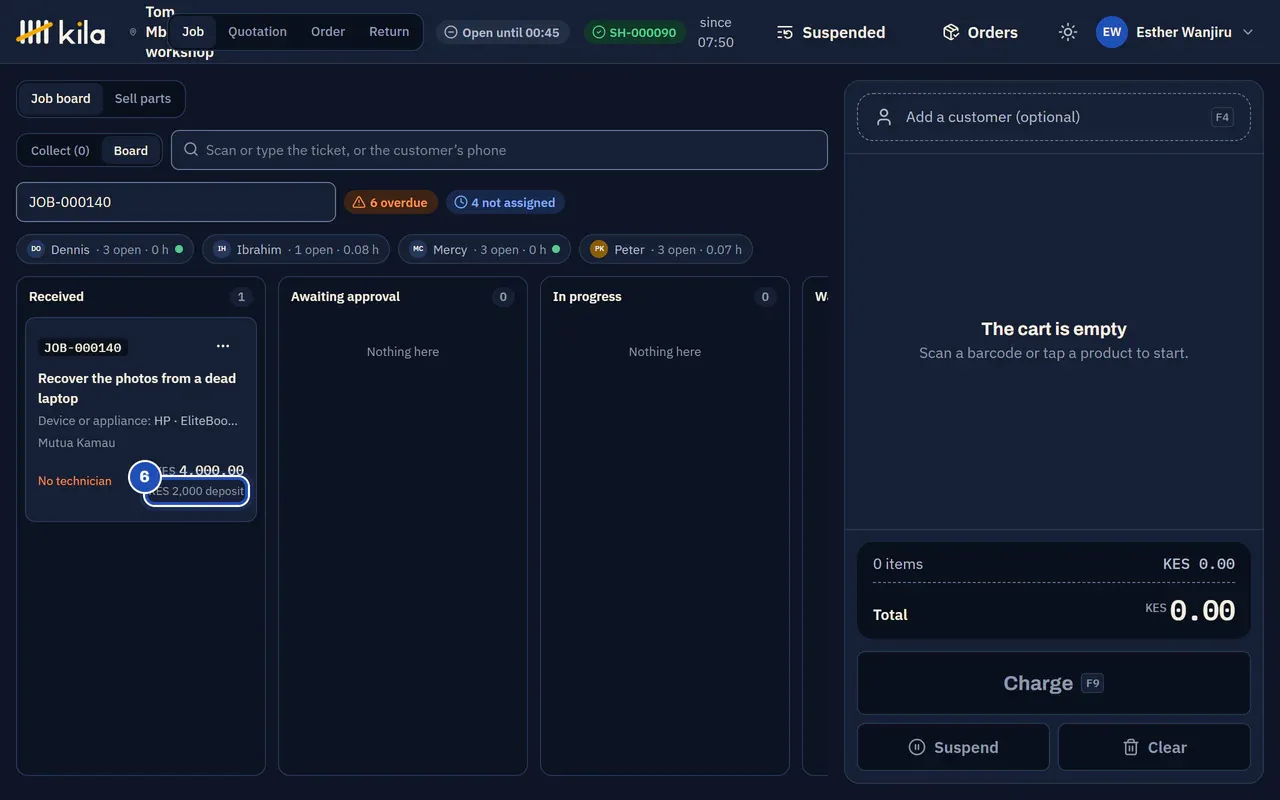Filter jobs by technician Peter
The image size is (1280, 800).
point(666,249)
